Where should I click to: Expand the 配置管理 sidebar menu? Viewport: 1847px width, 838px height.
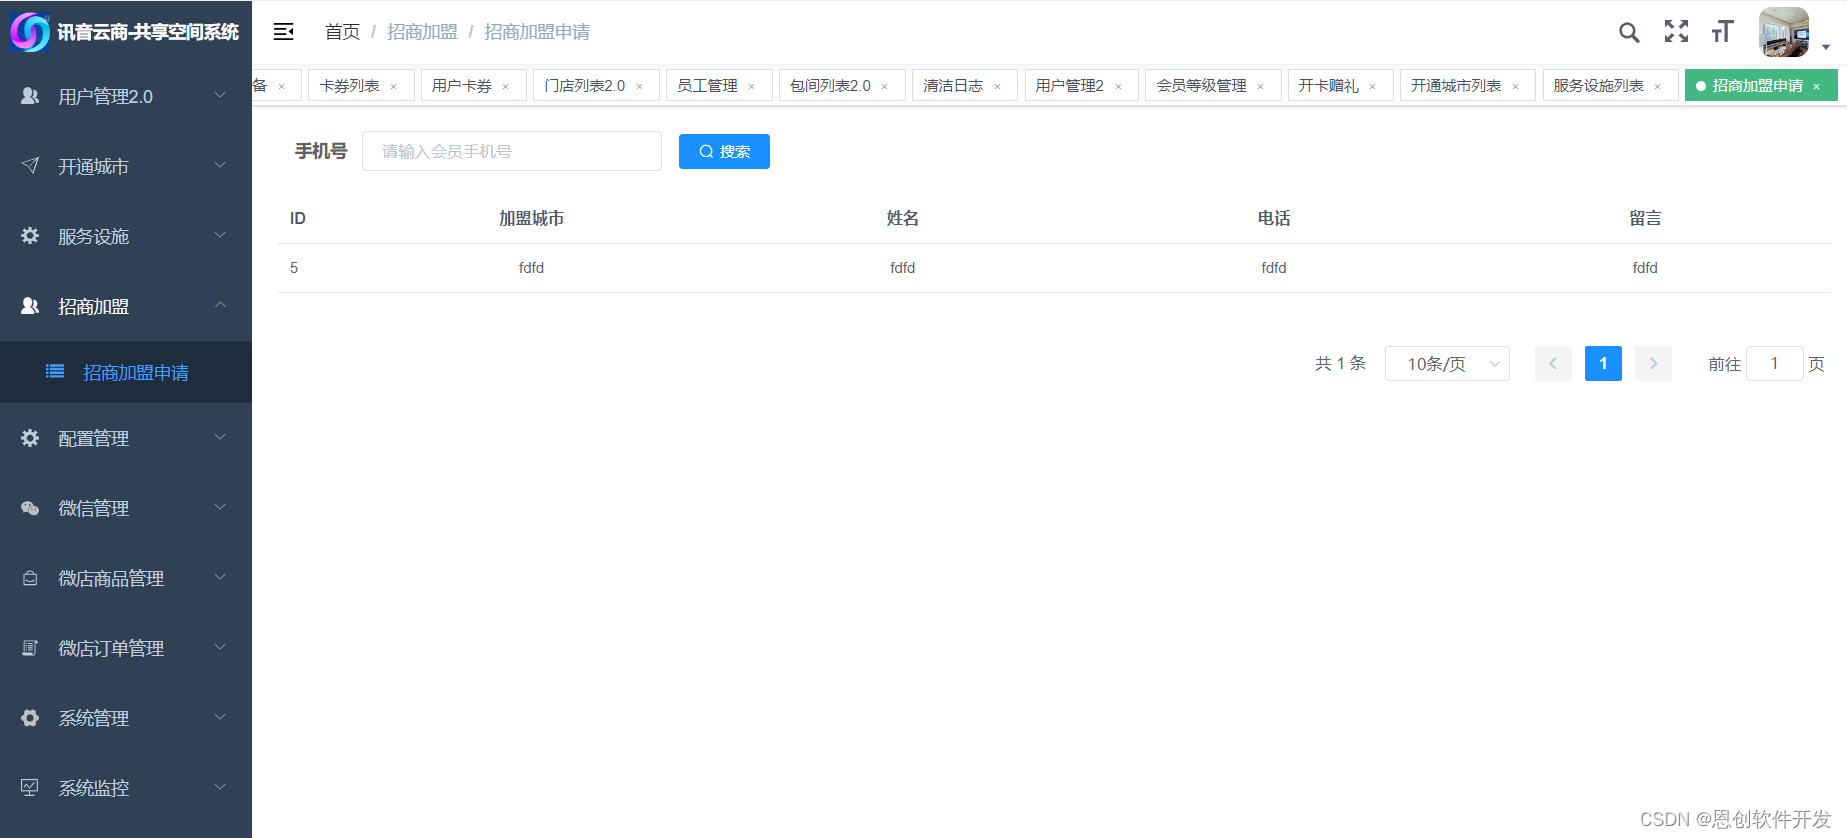coord(220,437)
